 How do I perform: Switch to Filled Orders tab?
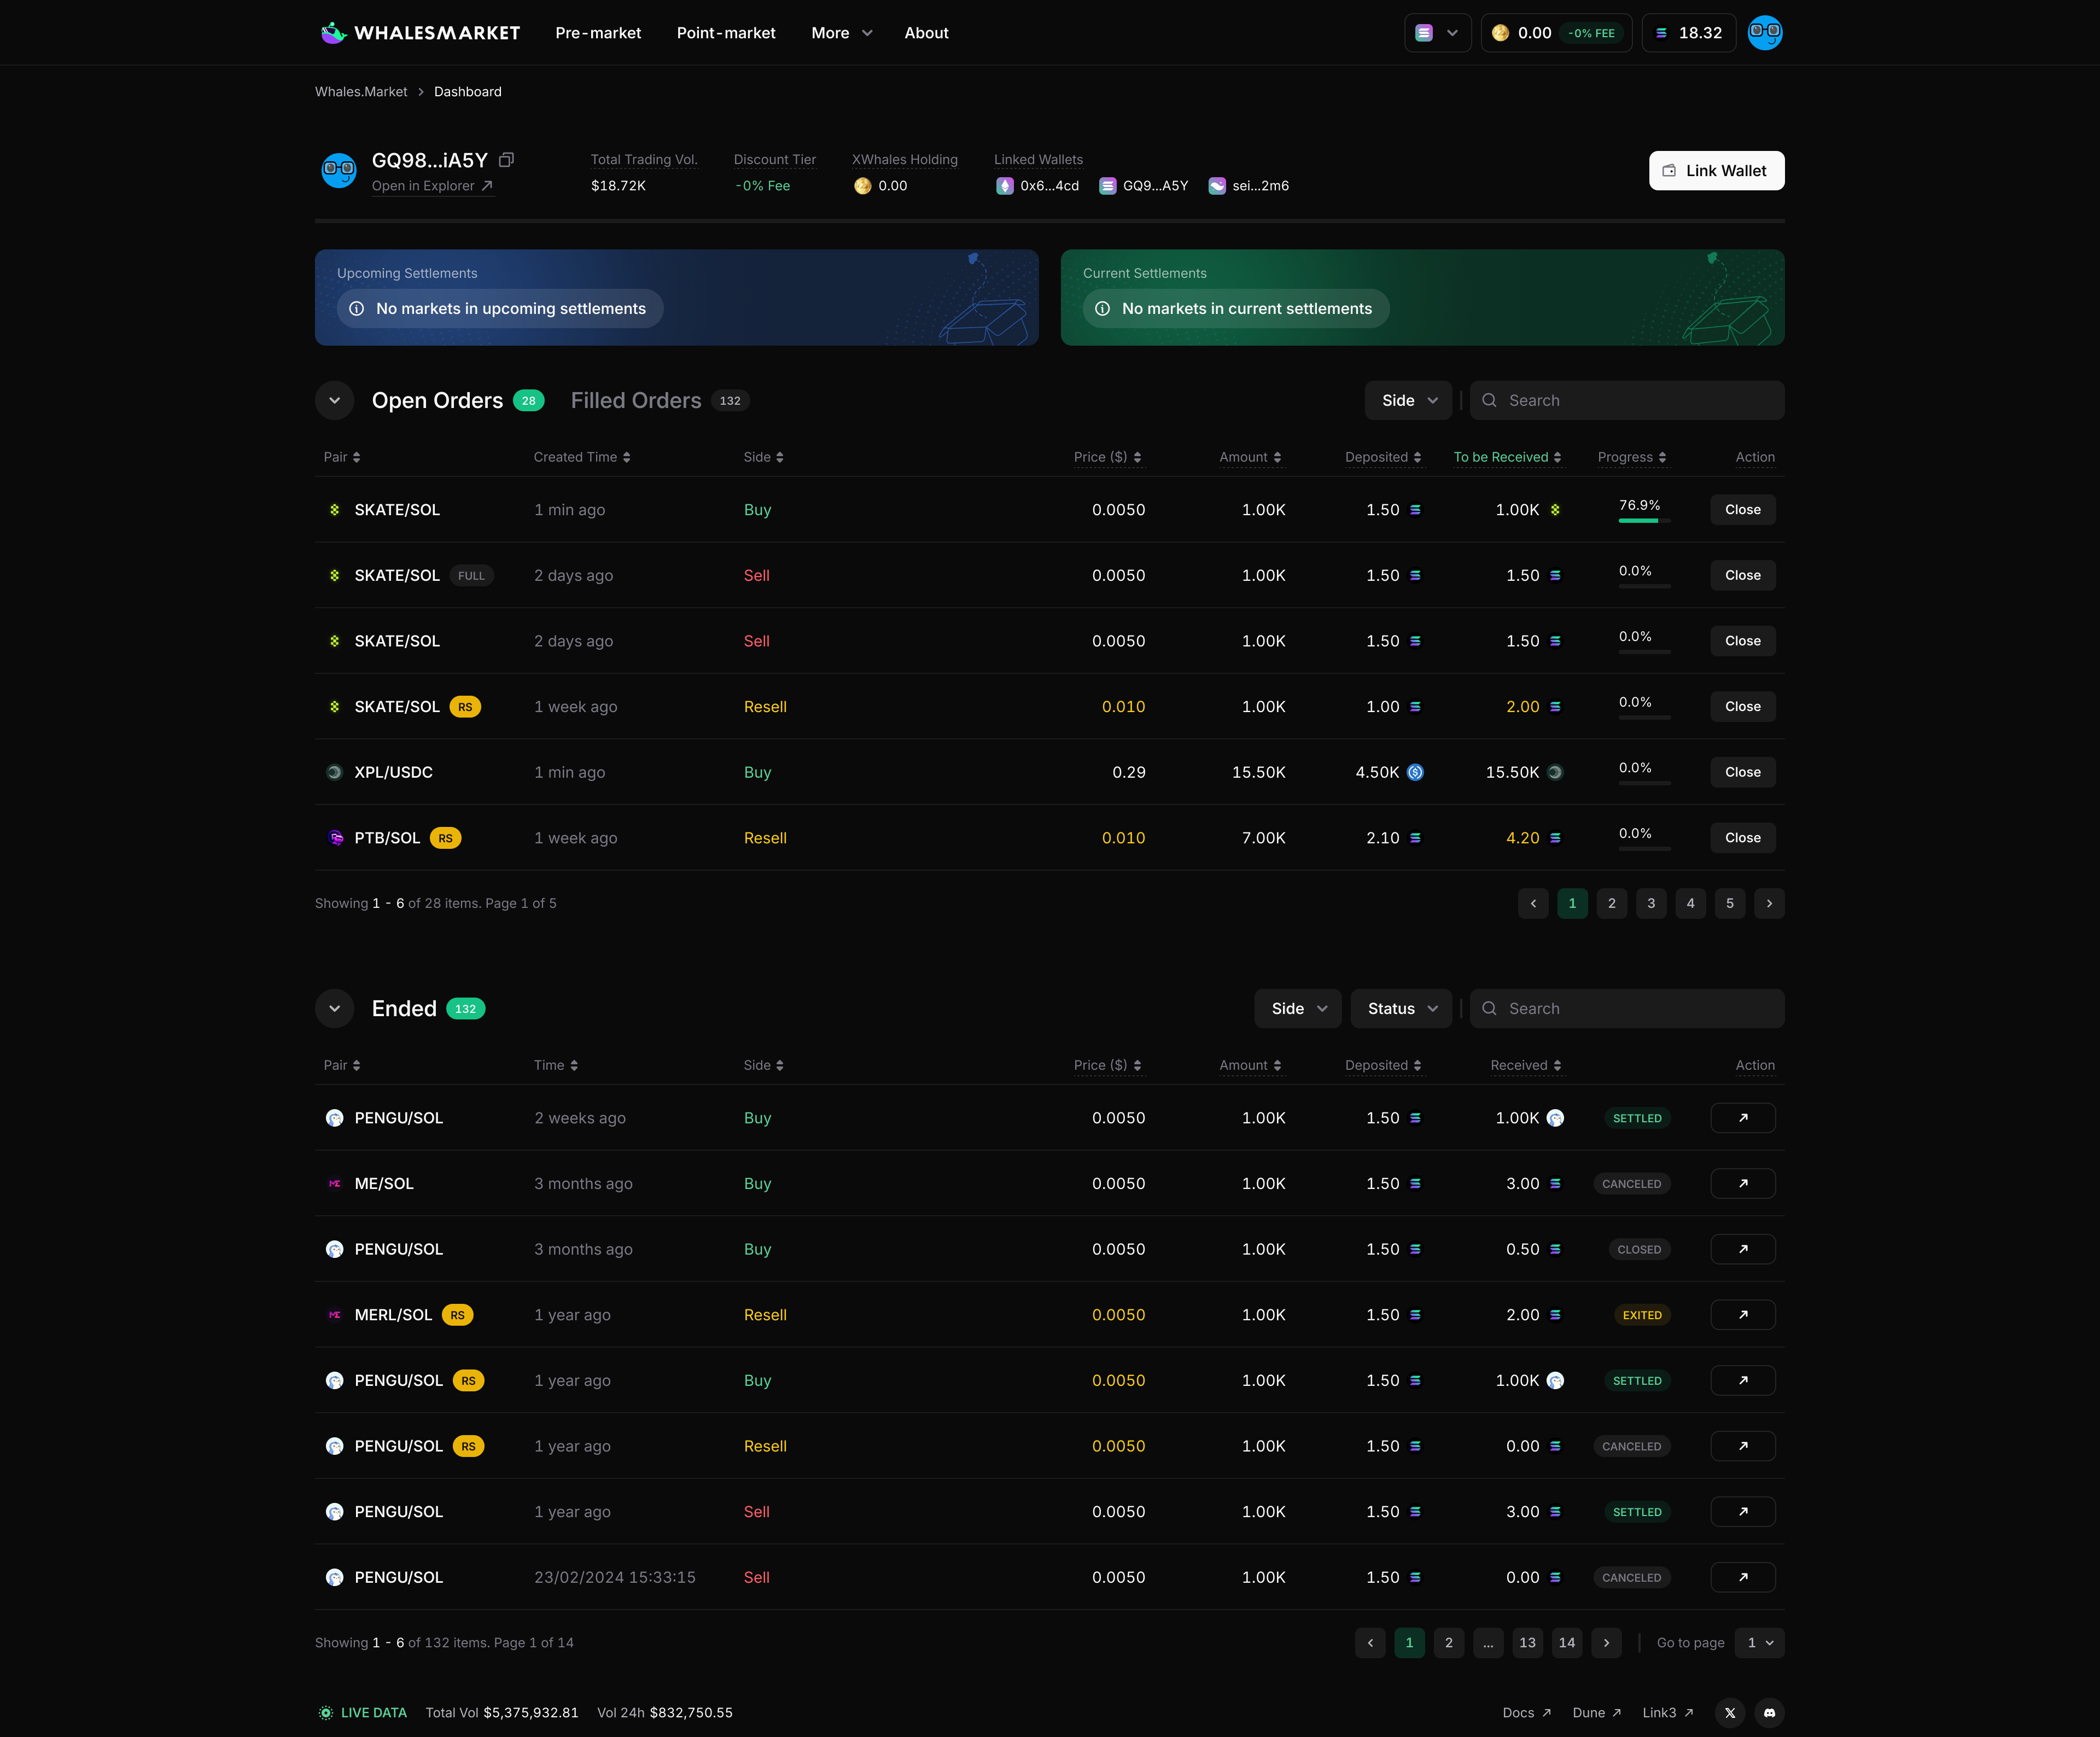click(x=636, y=400)
